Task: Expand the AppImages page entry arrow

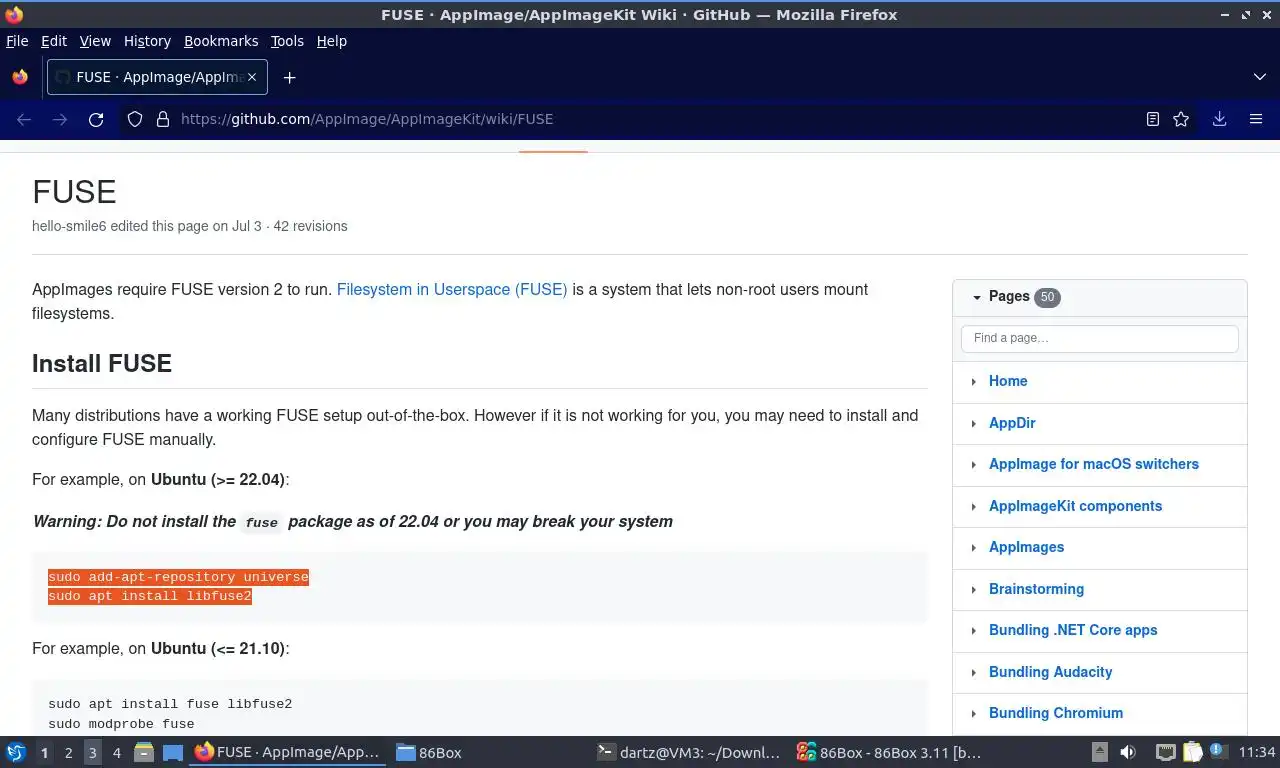Action: [974, 548]
